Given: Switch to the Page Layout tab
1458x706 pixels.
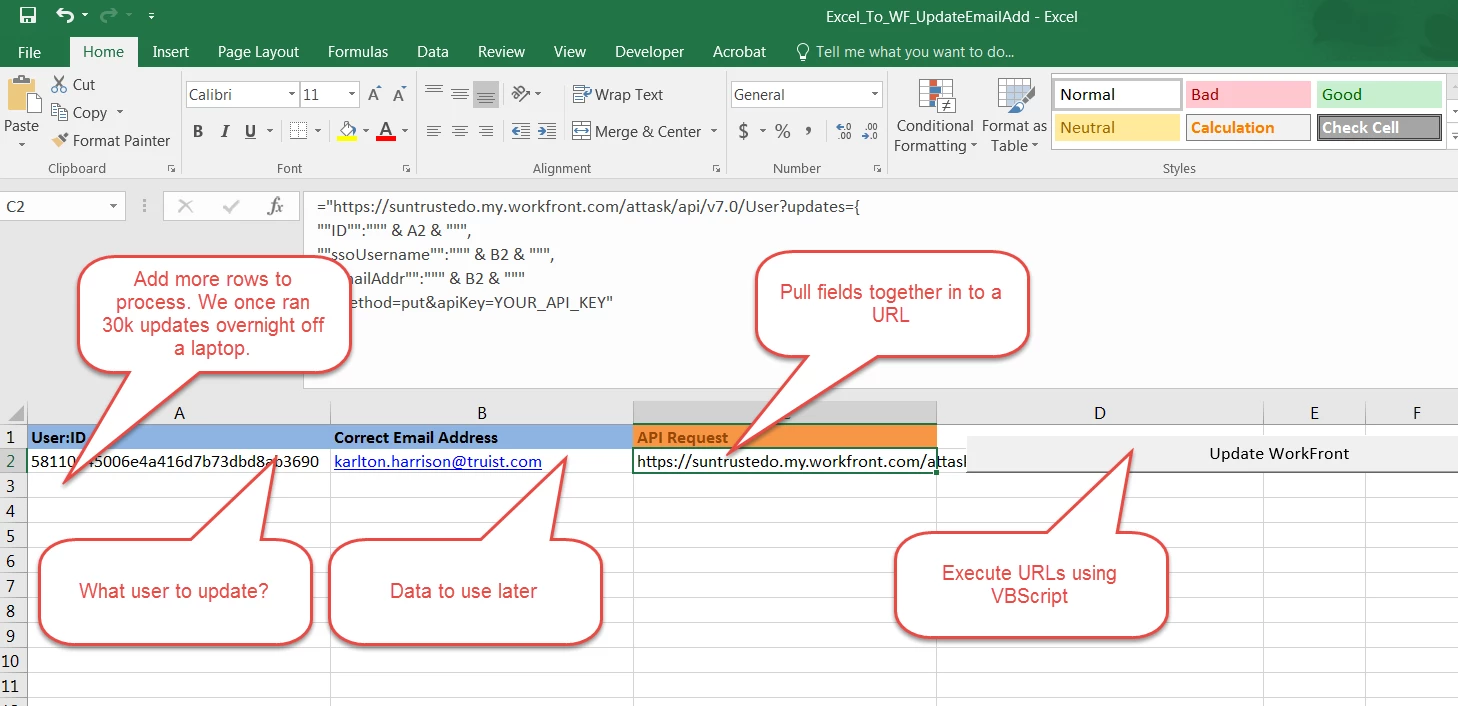Looking at the screenshot, I should [258, 52].
